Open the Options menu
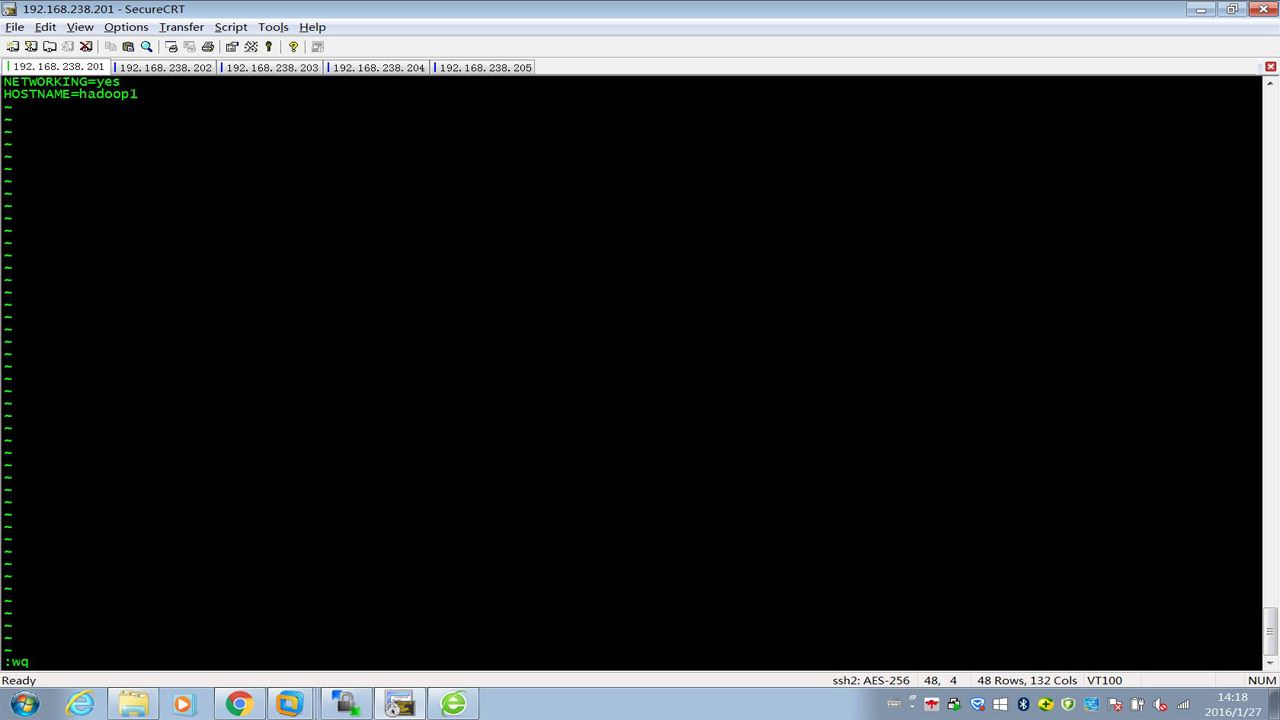The image size is (1280, 720). pos(126,27)
